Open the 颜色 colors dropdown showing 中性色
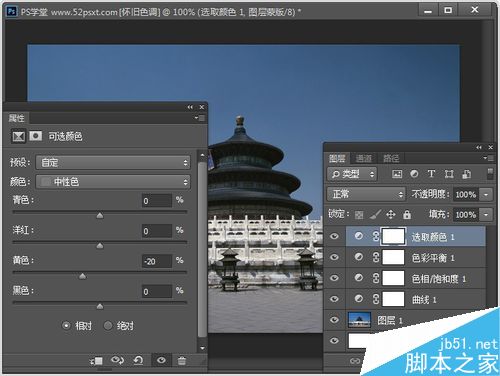This screenshot has height=376, width=500. (x=113, y=182)
